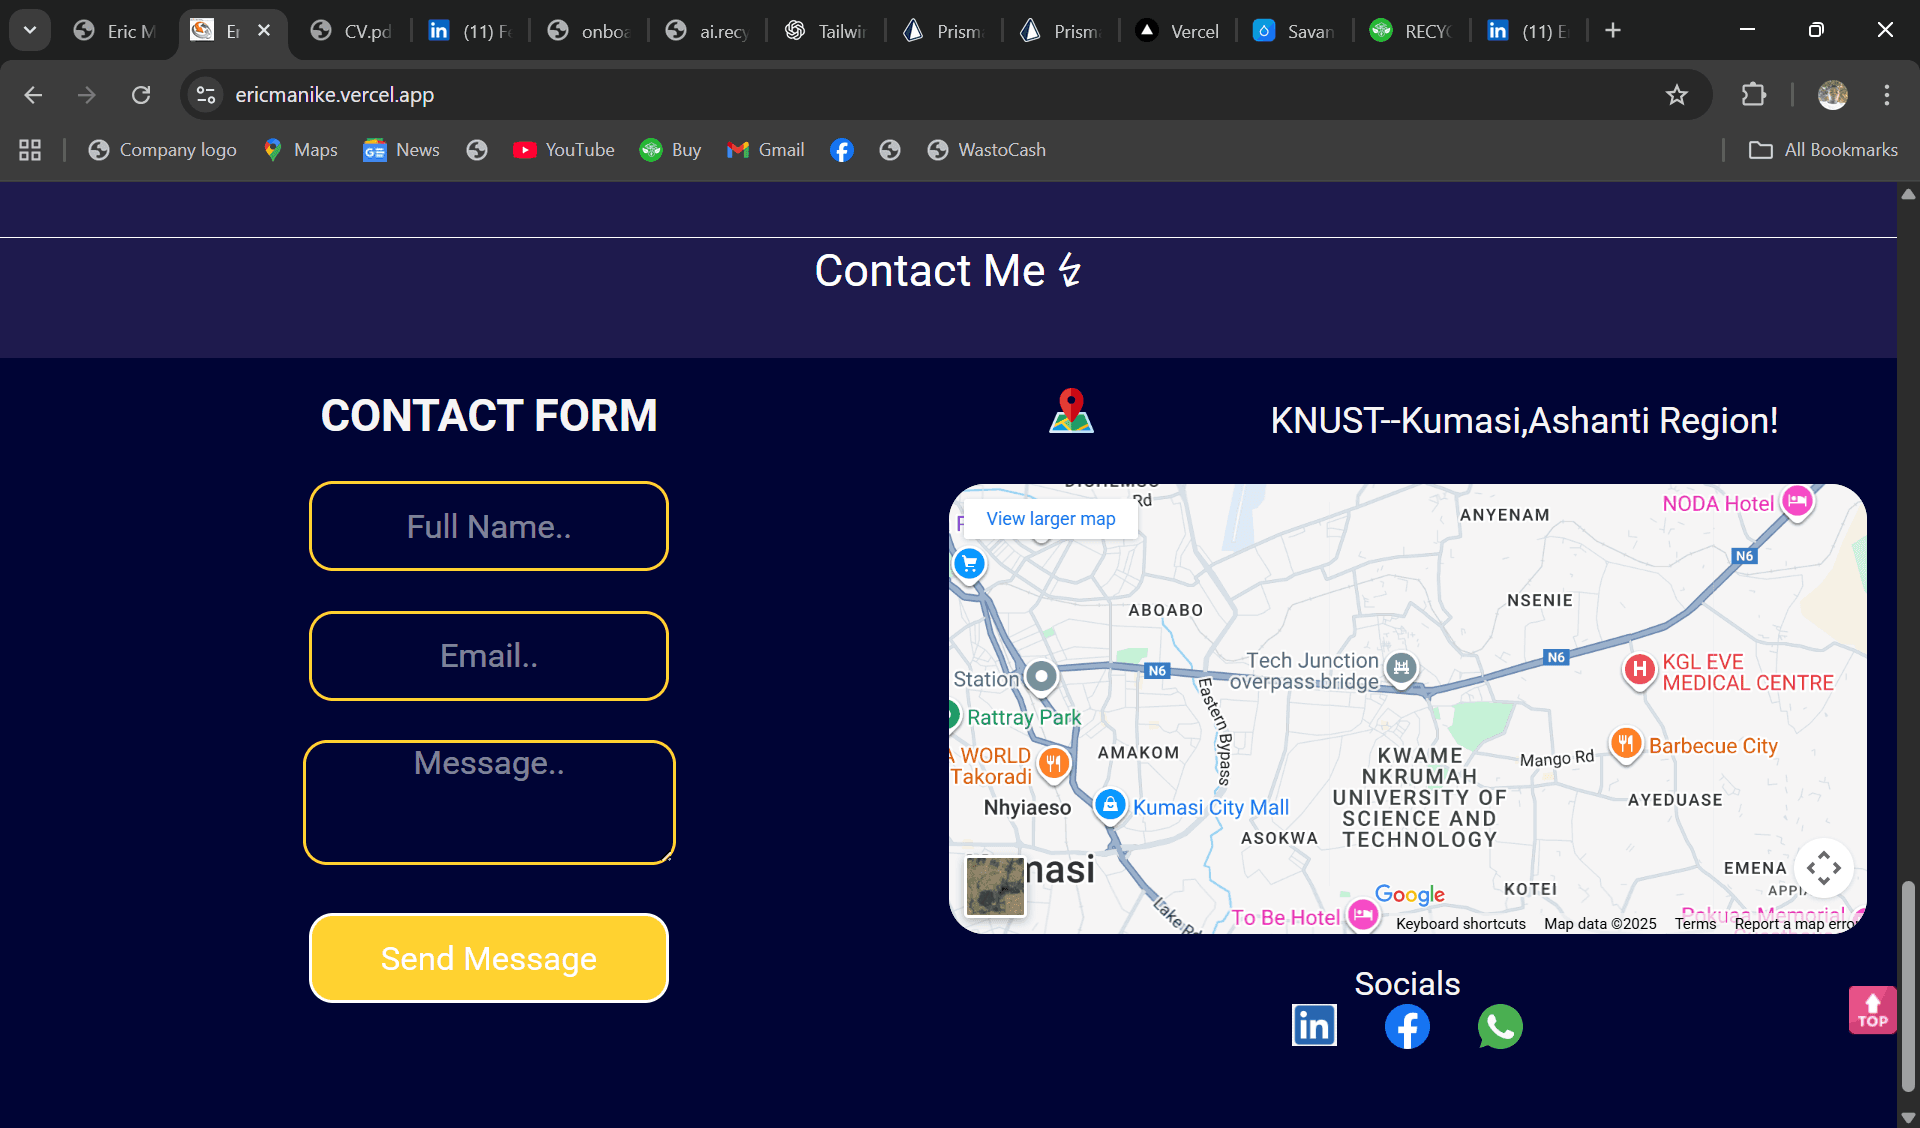The height and width of the screenshot is (1128, 1920).
Task: Reload the ericmanike.vercel.app page
Action: (x=141, y=95)
